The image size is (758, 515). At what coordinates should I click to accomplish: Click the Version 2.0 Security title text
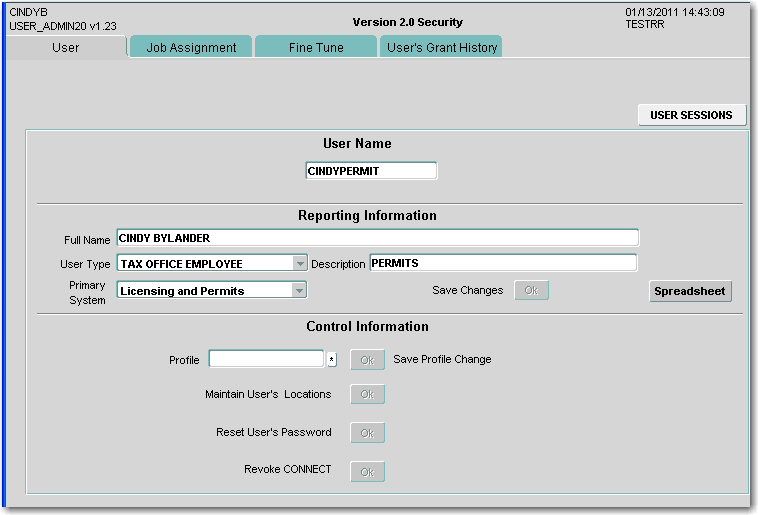click(x=407, y=22)
